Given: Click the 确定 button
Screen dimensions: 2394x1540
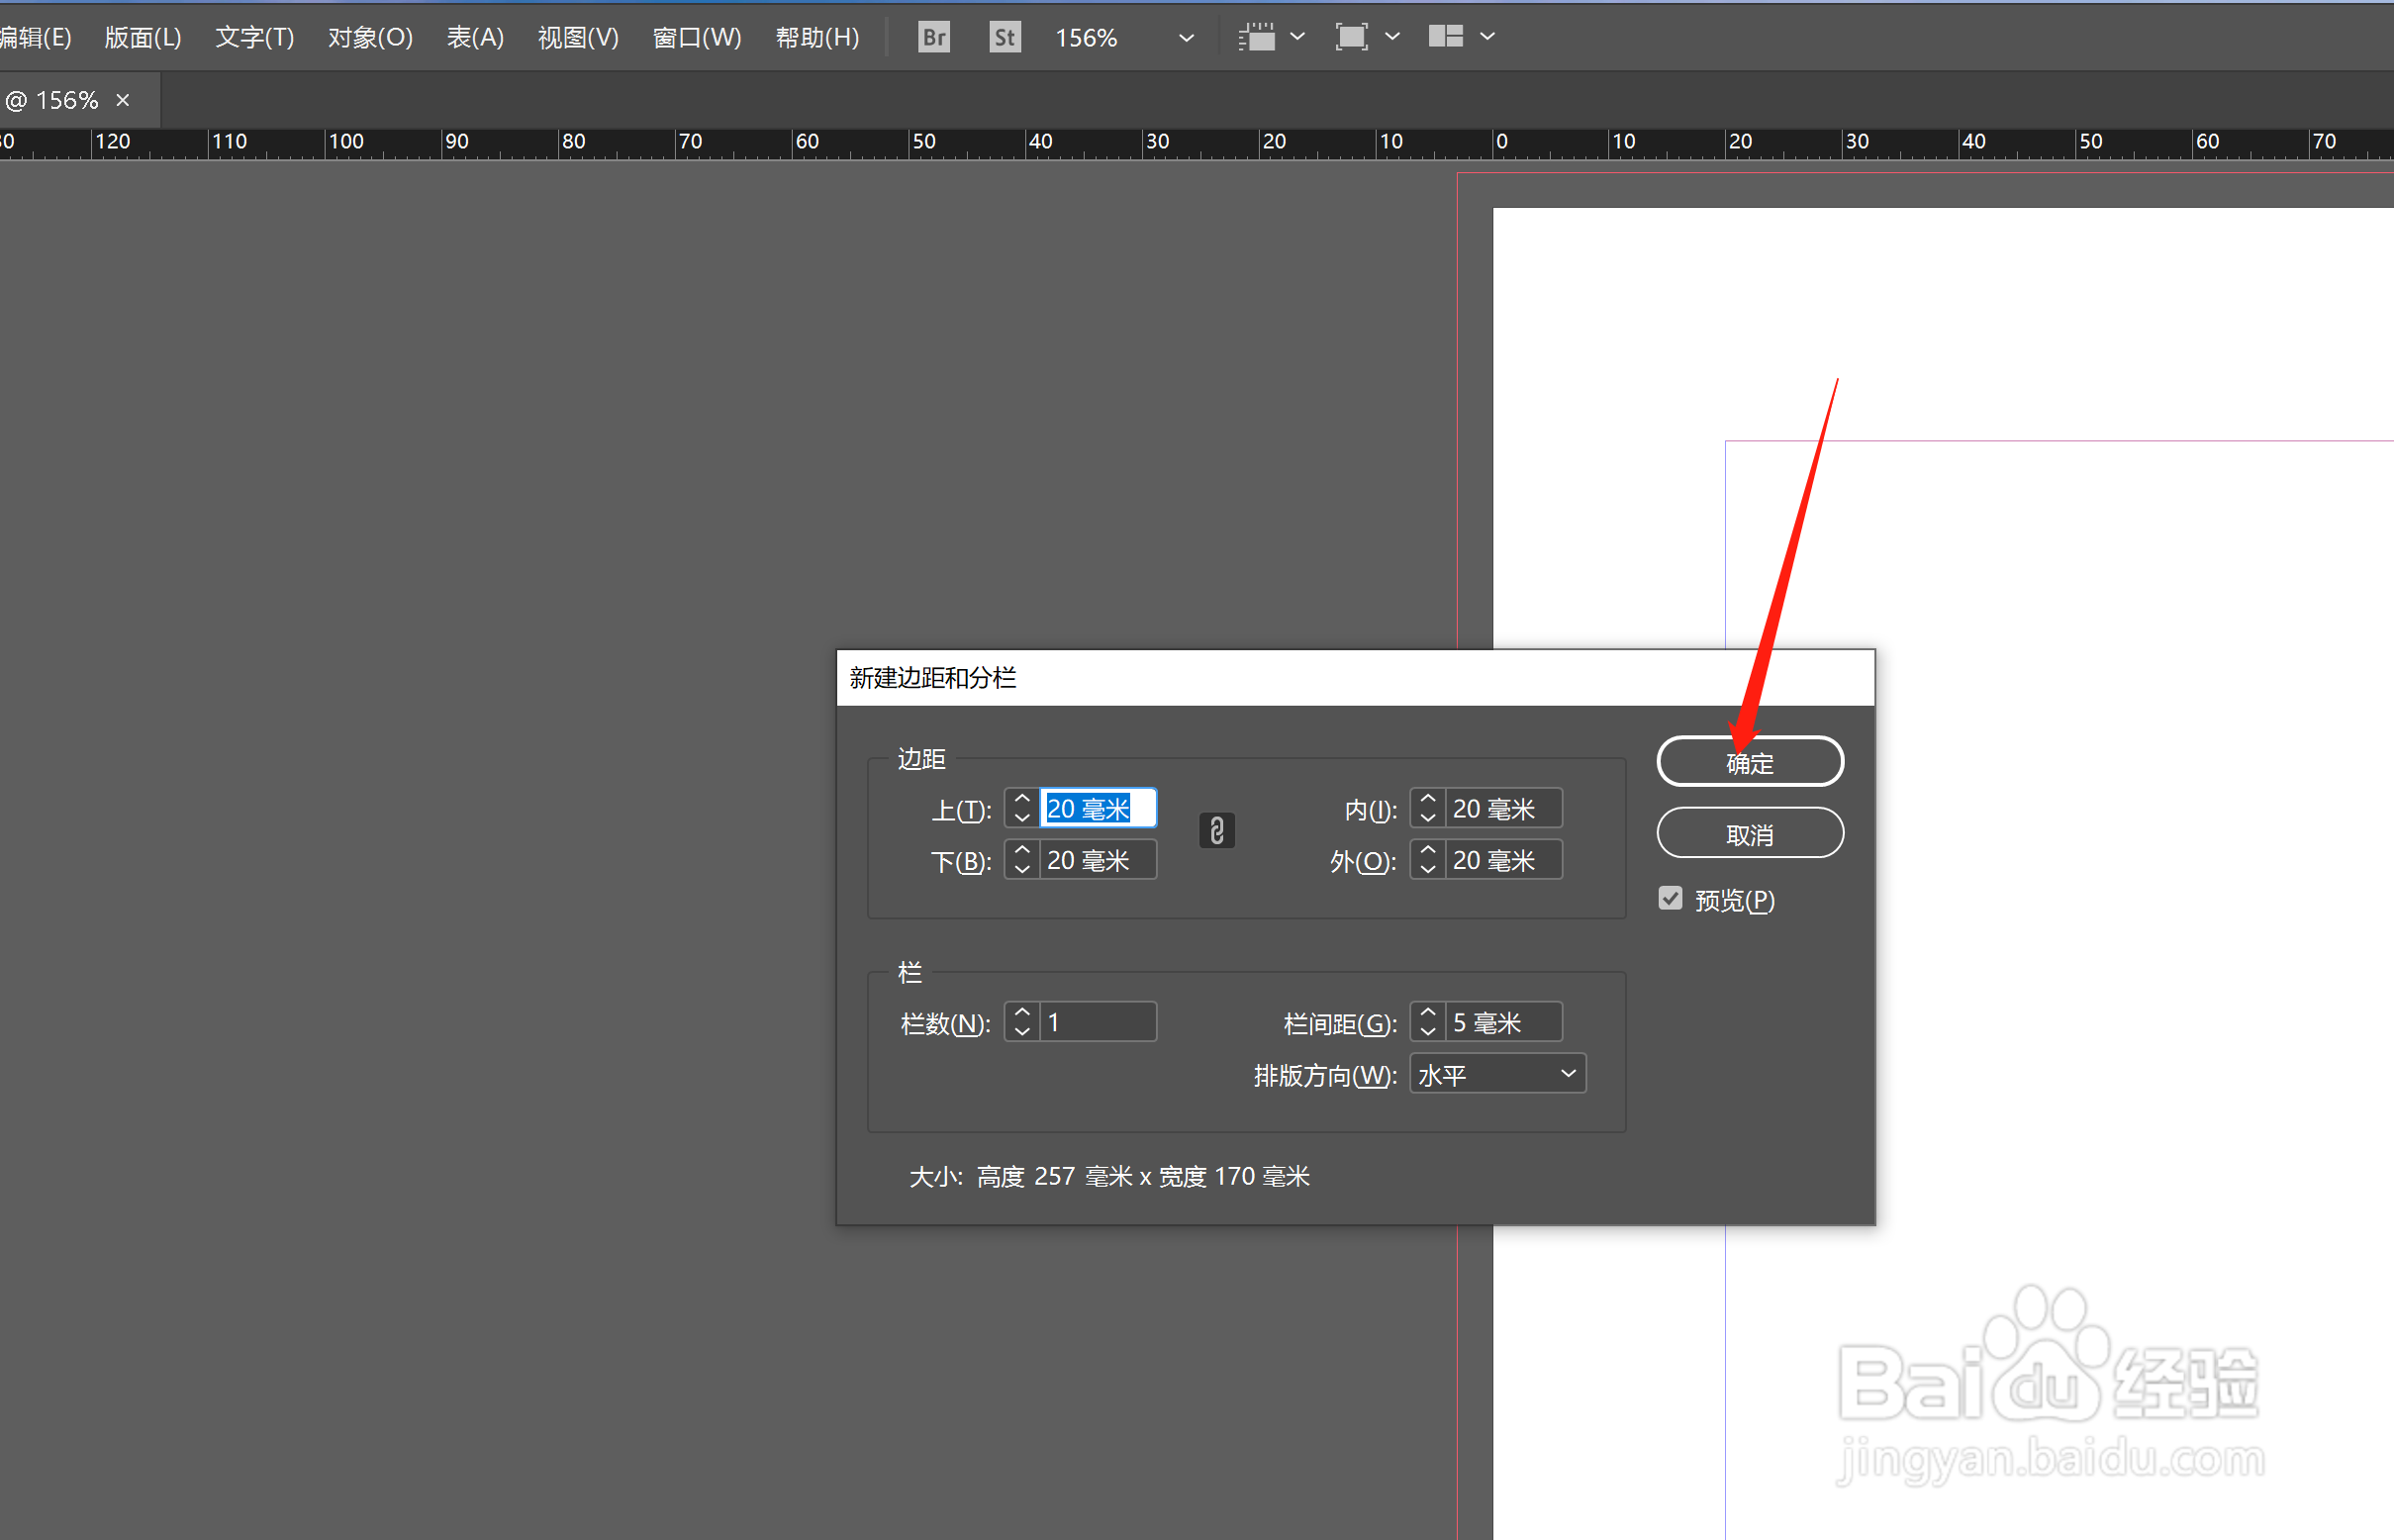Looking at the screenshot, I should pos(1750,762).
